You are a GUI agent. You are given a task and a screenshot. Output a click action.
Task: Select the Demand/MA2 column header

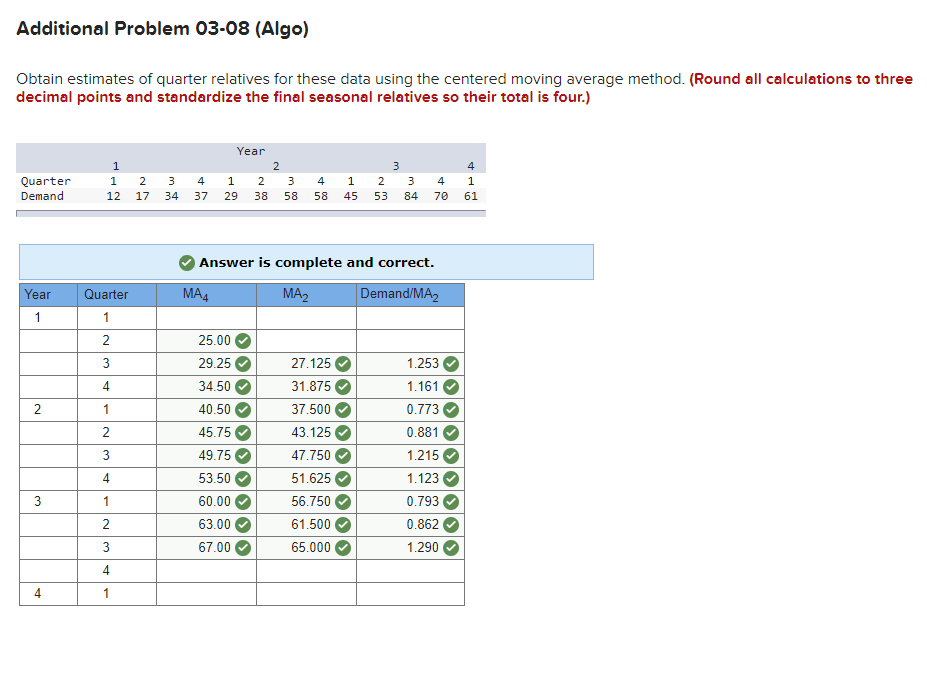(x=399, y=294)
